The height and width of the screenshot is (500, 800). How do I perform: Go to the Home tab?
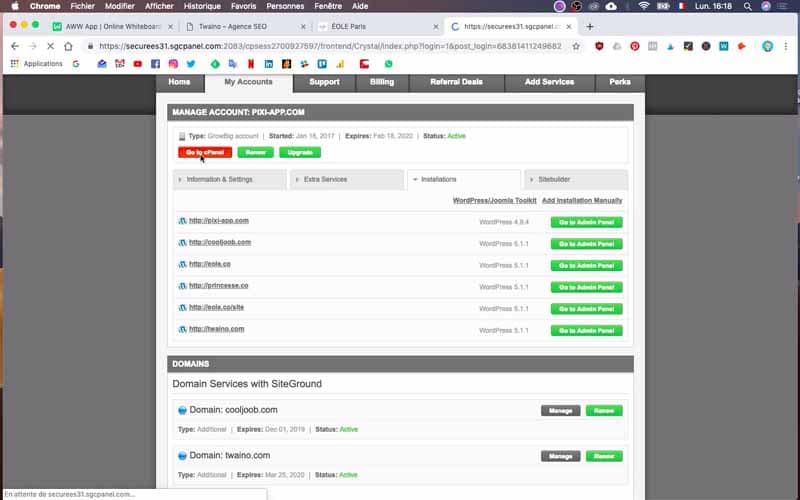(x=179, y=82)
